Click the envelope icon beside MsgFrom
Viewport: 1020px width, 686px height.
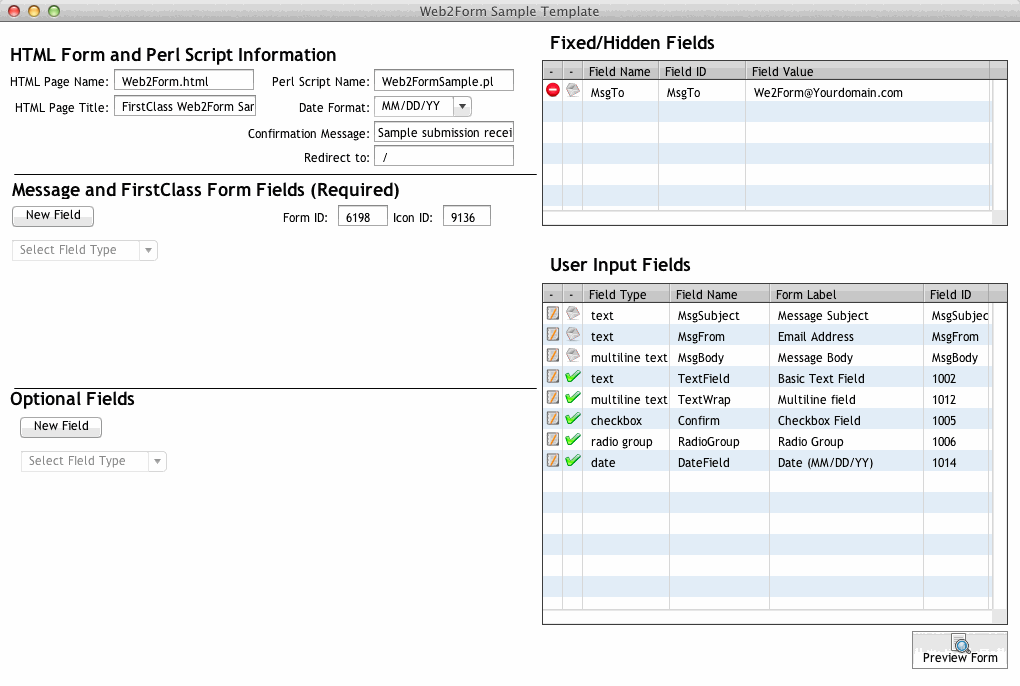573,335
